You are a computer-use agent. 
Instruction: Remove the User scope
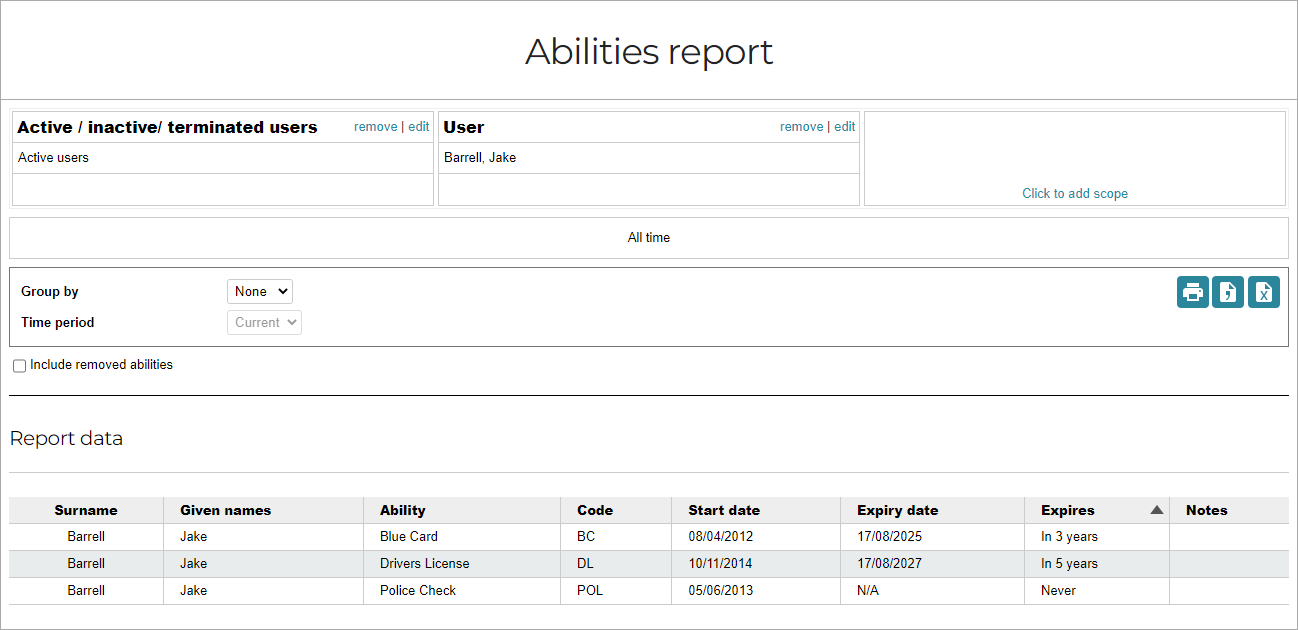click(801, 127)
